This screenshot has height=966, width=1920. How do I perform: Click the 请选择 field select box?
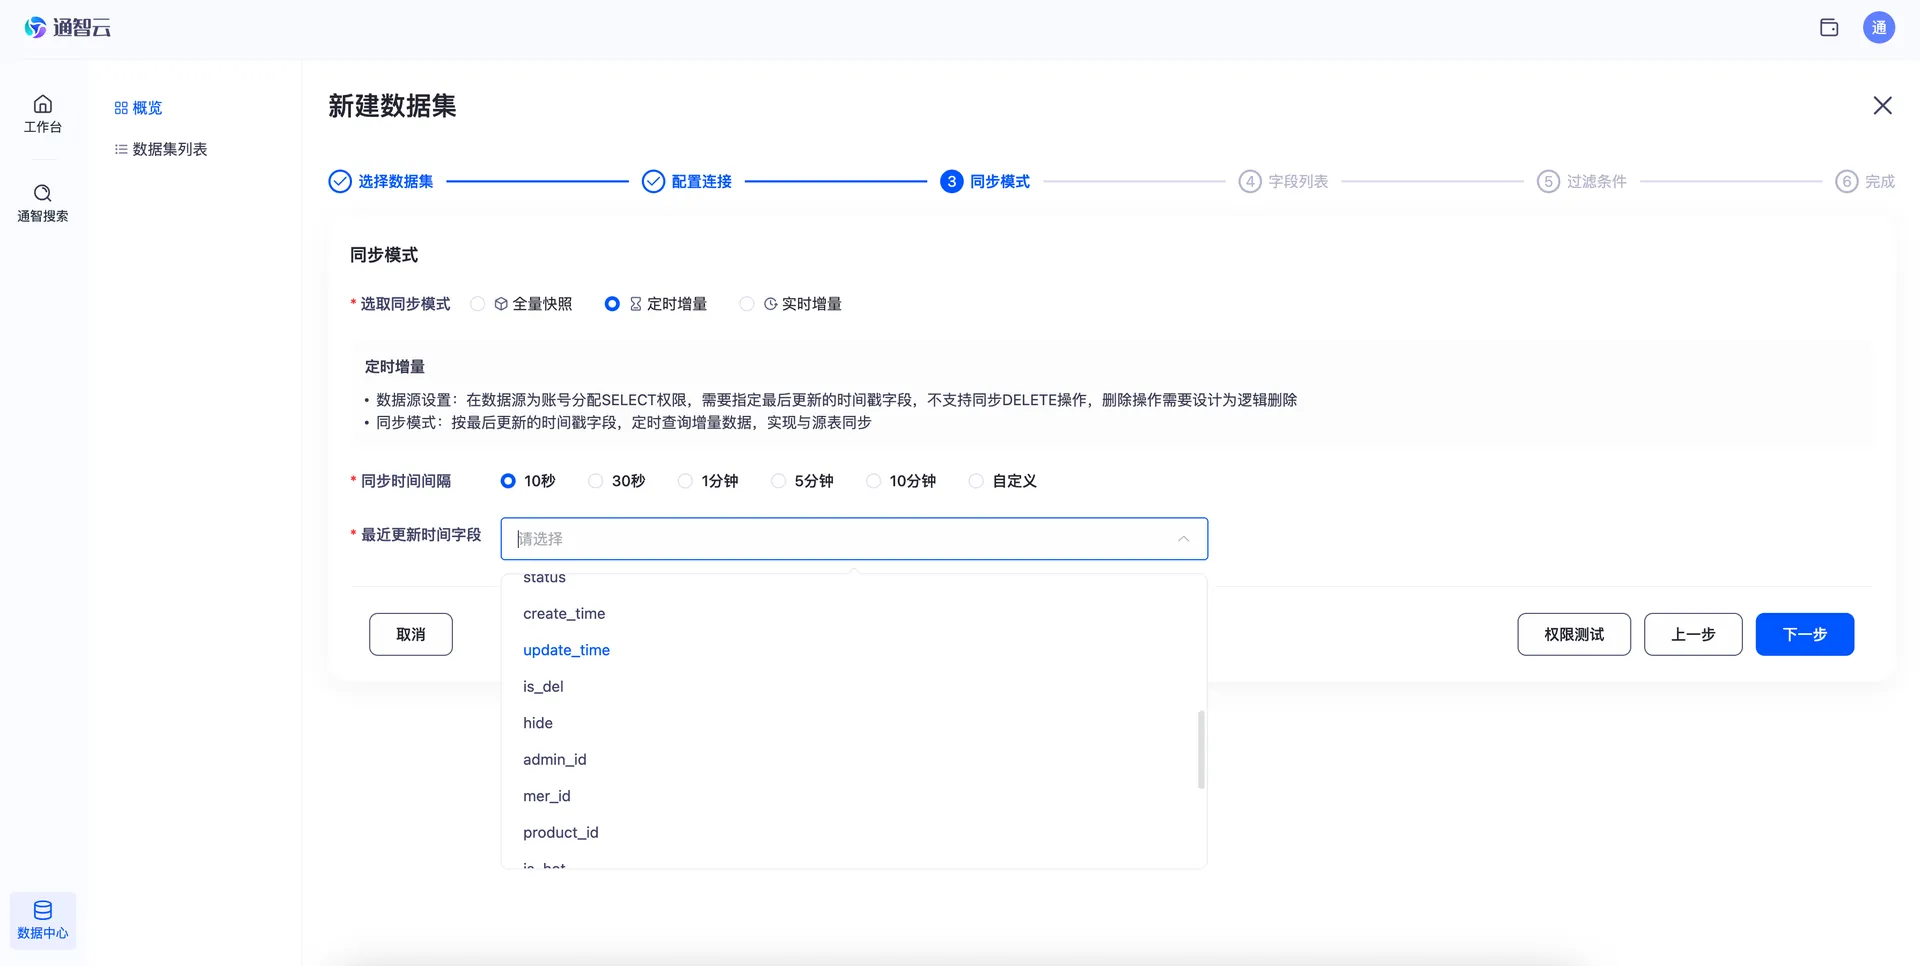coord(854,539)
